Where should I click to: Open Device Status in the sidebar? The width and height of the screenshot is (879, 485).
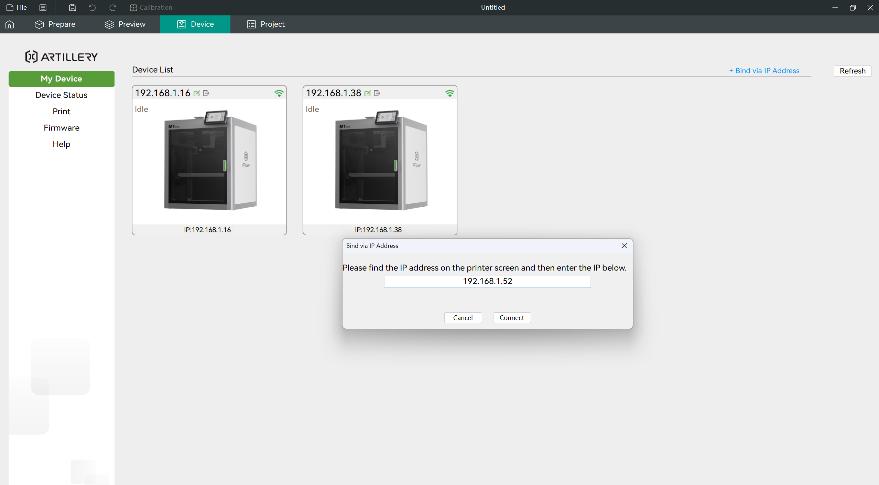coord(61,95)
